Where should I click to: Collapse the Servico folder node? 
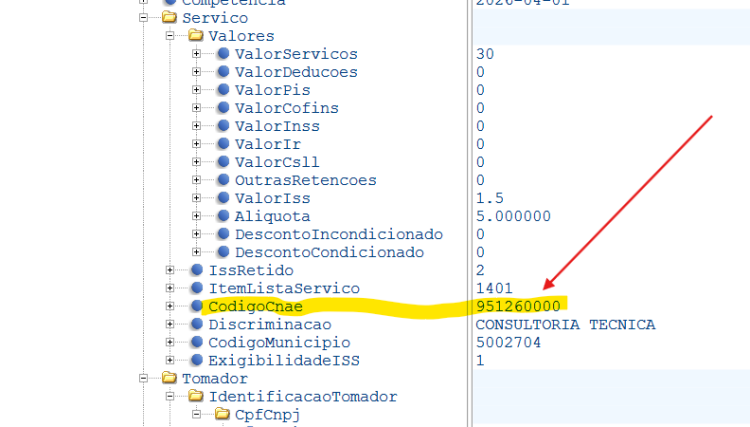click(x=143, y=18)
